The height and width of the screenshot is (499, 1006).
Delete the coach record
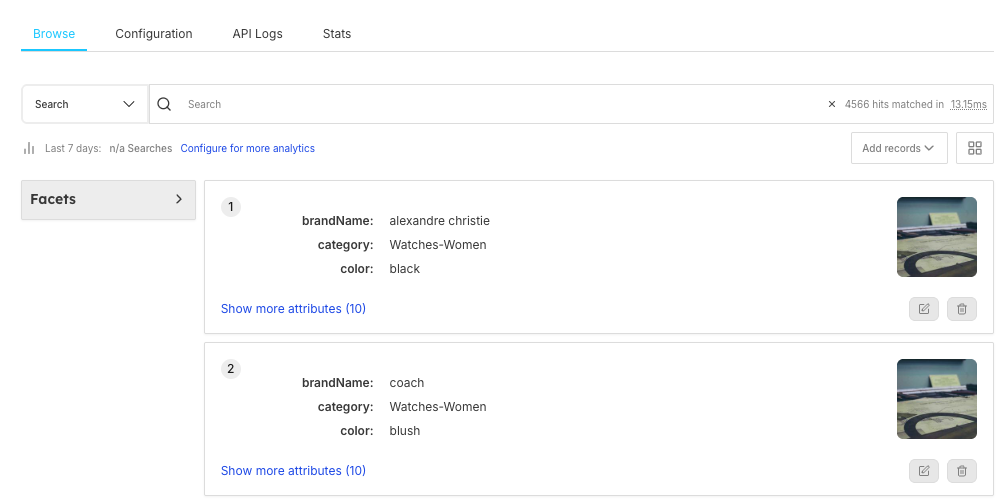pos(962,471)
